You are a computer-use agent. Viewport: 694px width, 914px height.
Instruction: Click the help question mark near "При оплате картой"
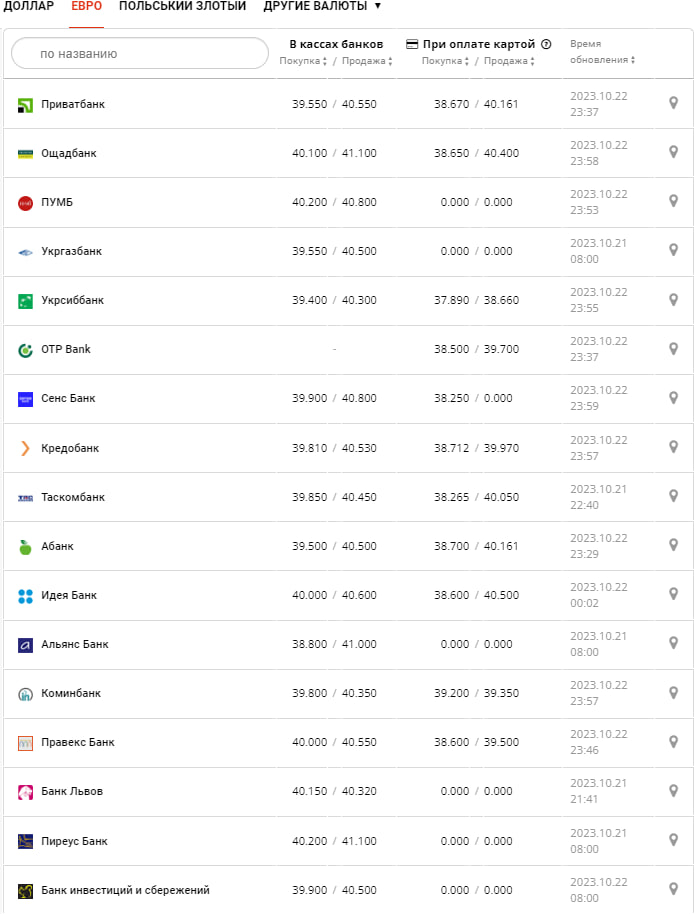coord(546,44)
